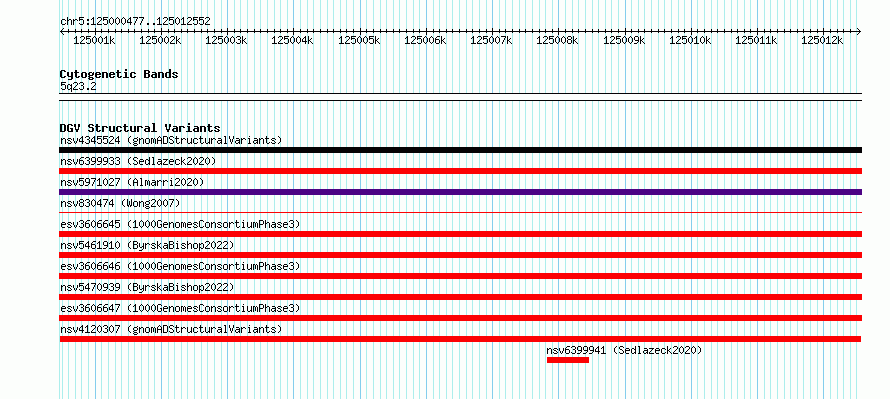890x399 pixels.
Task: Click the thin nsv830474 Wong2007 line
Action: [x=460, y=213]
